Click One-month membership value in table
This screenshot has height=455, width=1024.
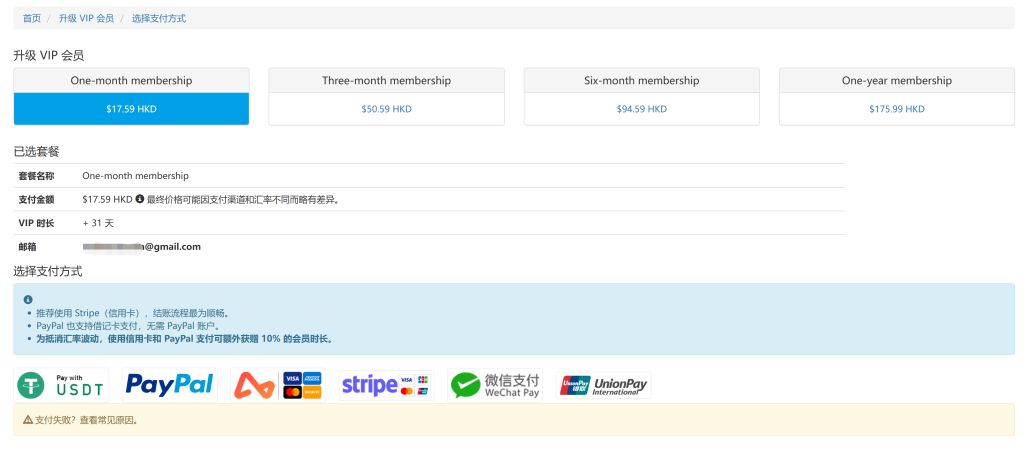point(135,176)
